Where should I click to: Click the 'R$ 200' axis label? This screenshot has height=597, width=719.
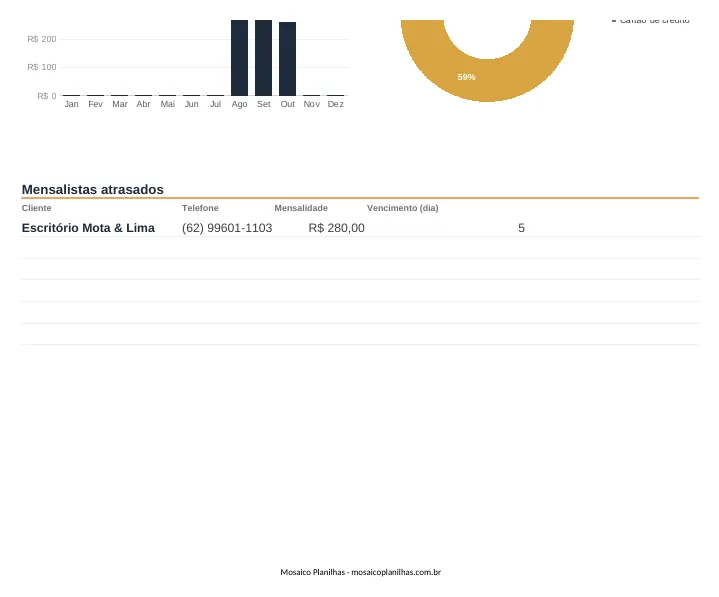tap(42, 39)
